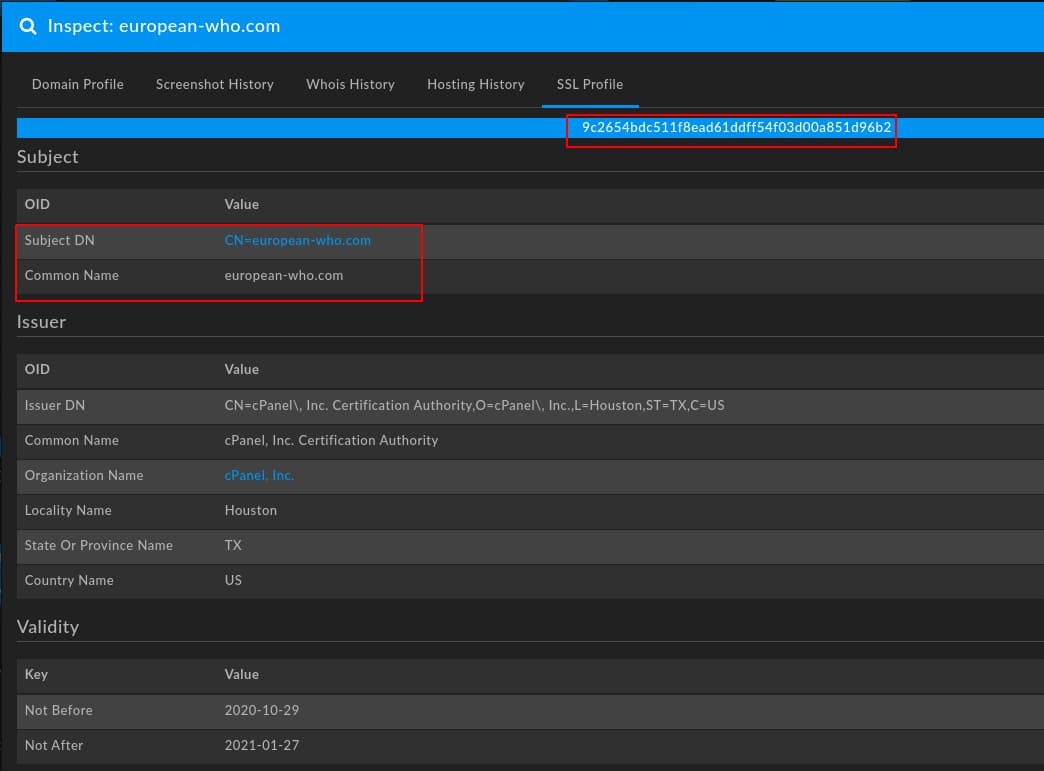This screenshot has width=1044, height=771.
Task: Select the US country value
Action: pyautogui.click(x=233, y=581)
